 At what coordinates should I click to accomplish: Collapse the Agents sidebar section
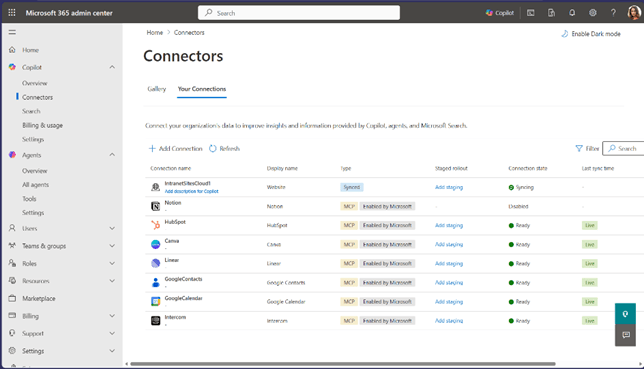tap(112, 155)
